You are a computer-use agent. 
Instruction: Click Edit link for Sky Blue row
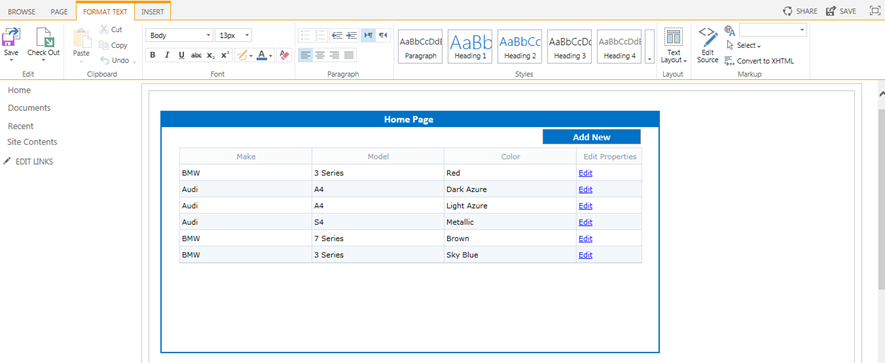pos(585,255)
